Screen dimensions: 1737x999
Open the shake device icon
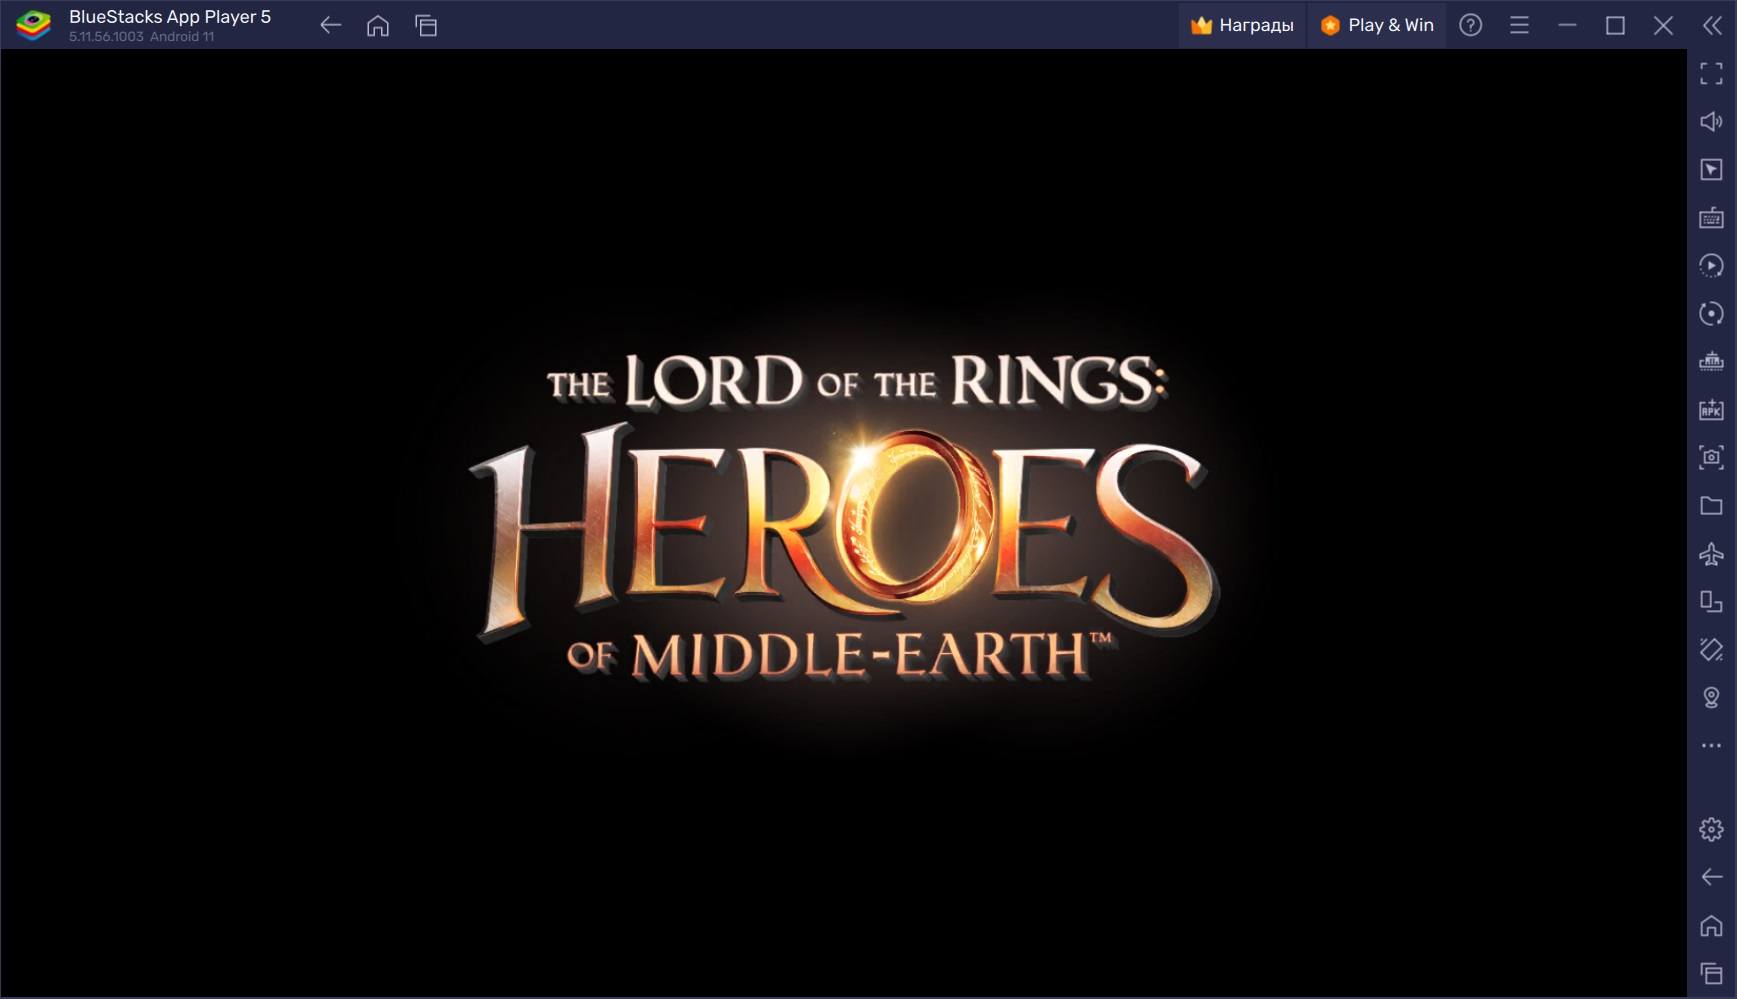click(x=1711, y=649)
